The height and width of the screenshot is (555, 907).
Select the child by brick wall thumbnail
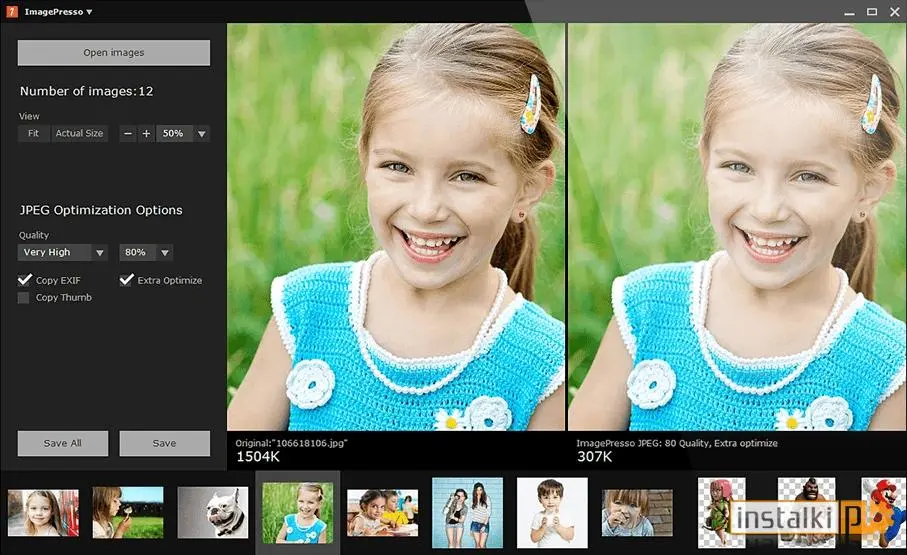pyautogui.click(x=637, y=513)
